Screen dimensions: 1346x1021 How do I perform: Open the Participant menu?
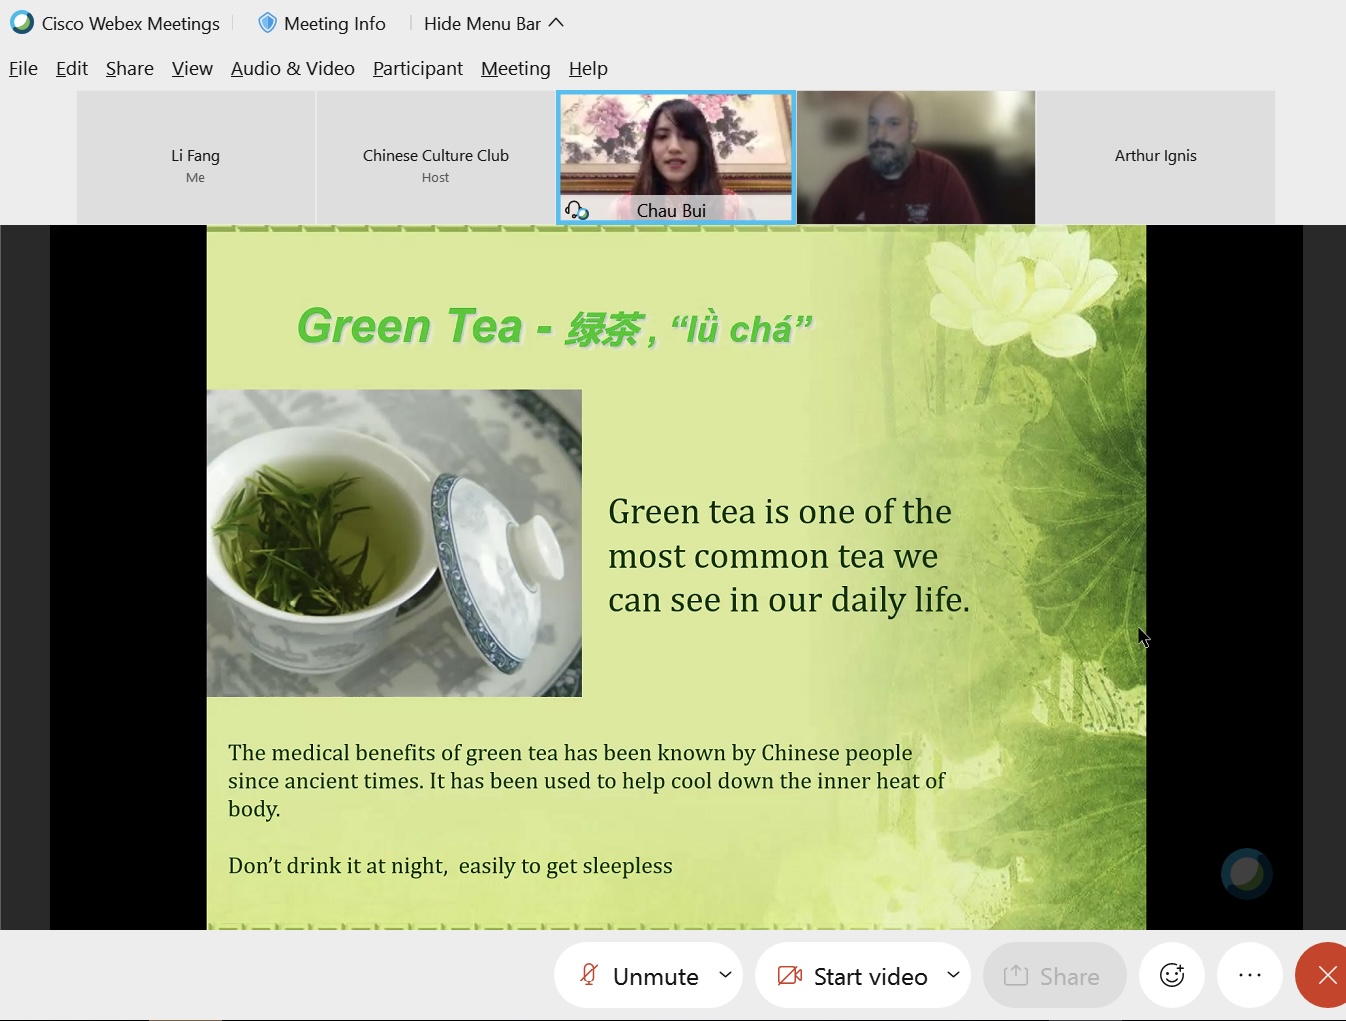point(417,68)
